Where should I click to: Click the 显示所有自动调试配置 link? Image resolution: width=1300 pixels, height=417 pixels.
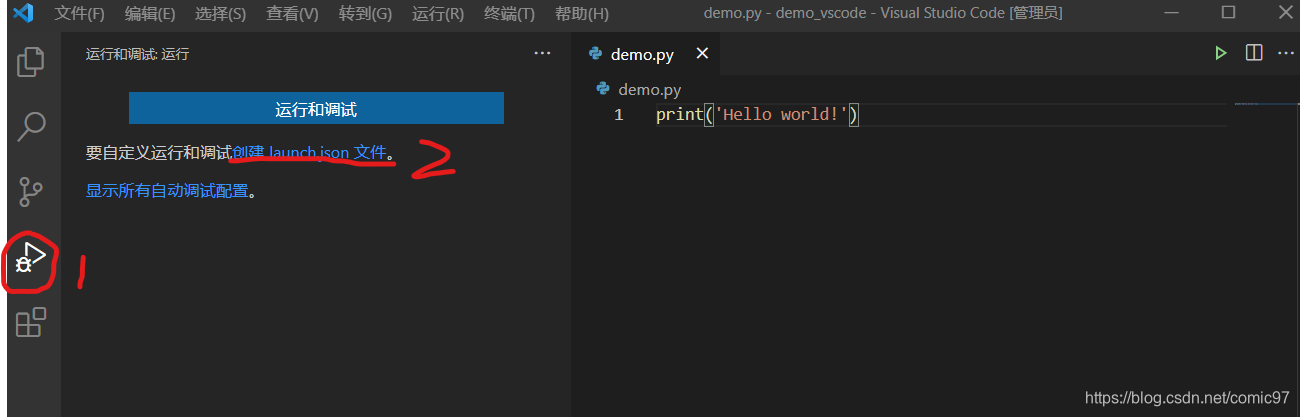(167, 190)
